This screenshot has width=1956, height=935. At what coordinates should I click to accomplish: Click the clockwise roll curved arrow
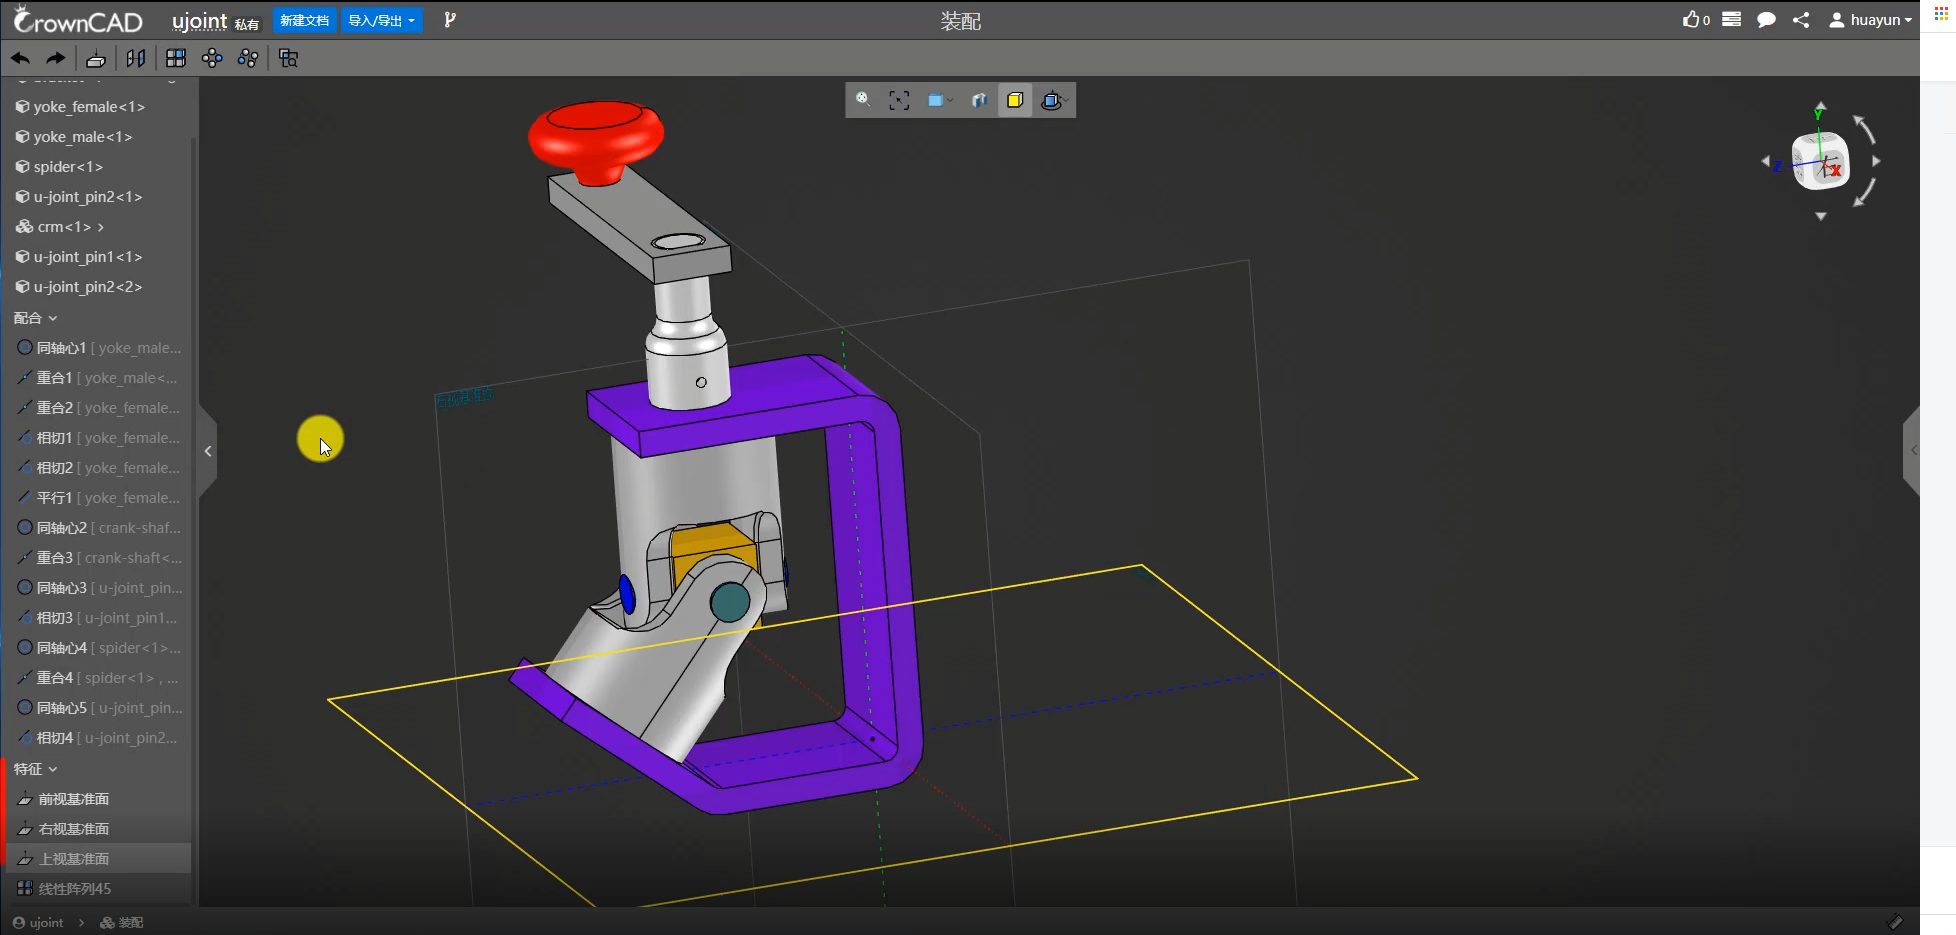pos(1864,193)
